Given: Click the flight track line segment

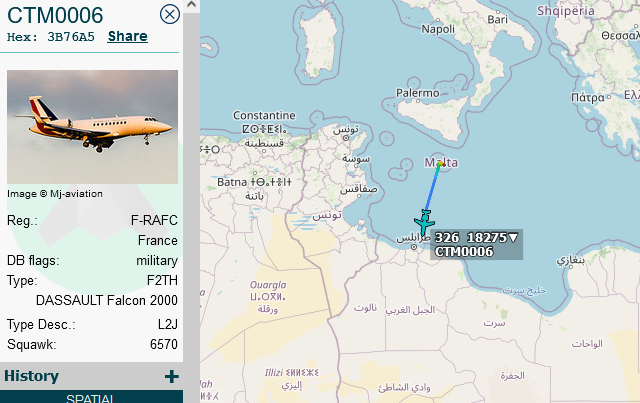Looking at the screenshot, I should [x=432, y=188].
